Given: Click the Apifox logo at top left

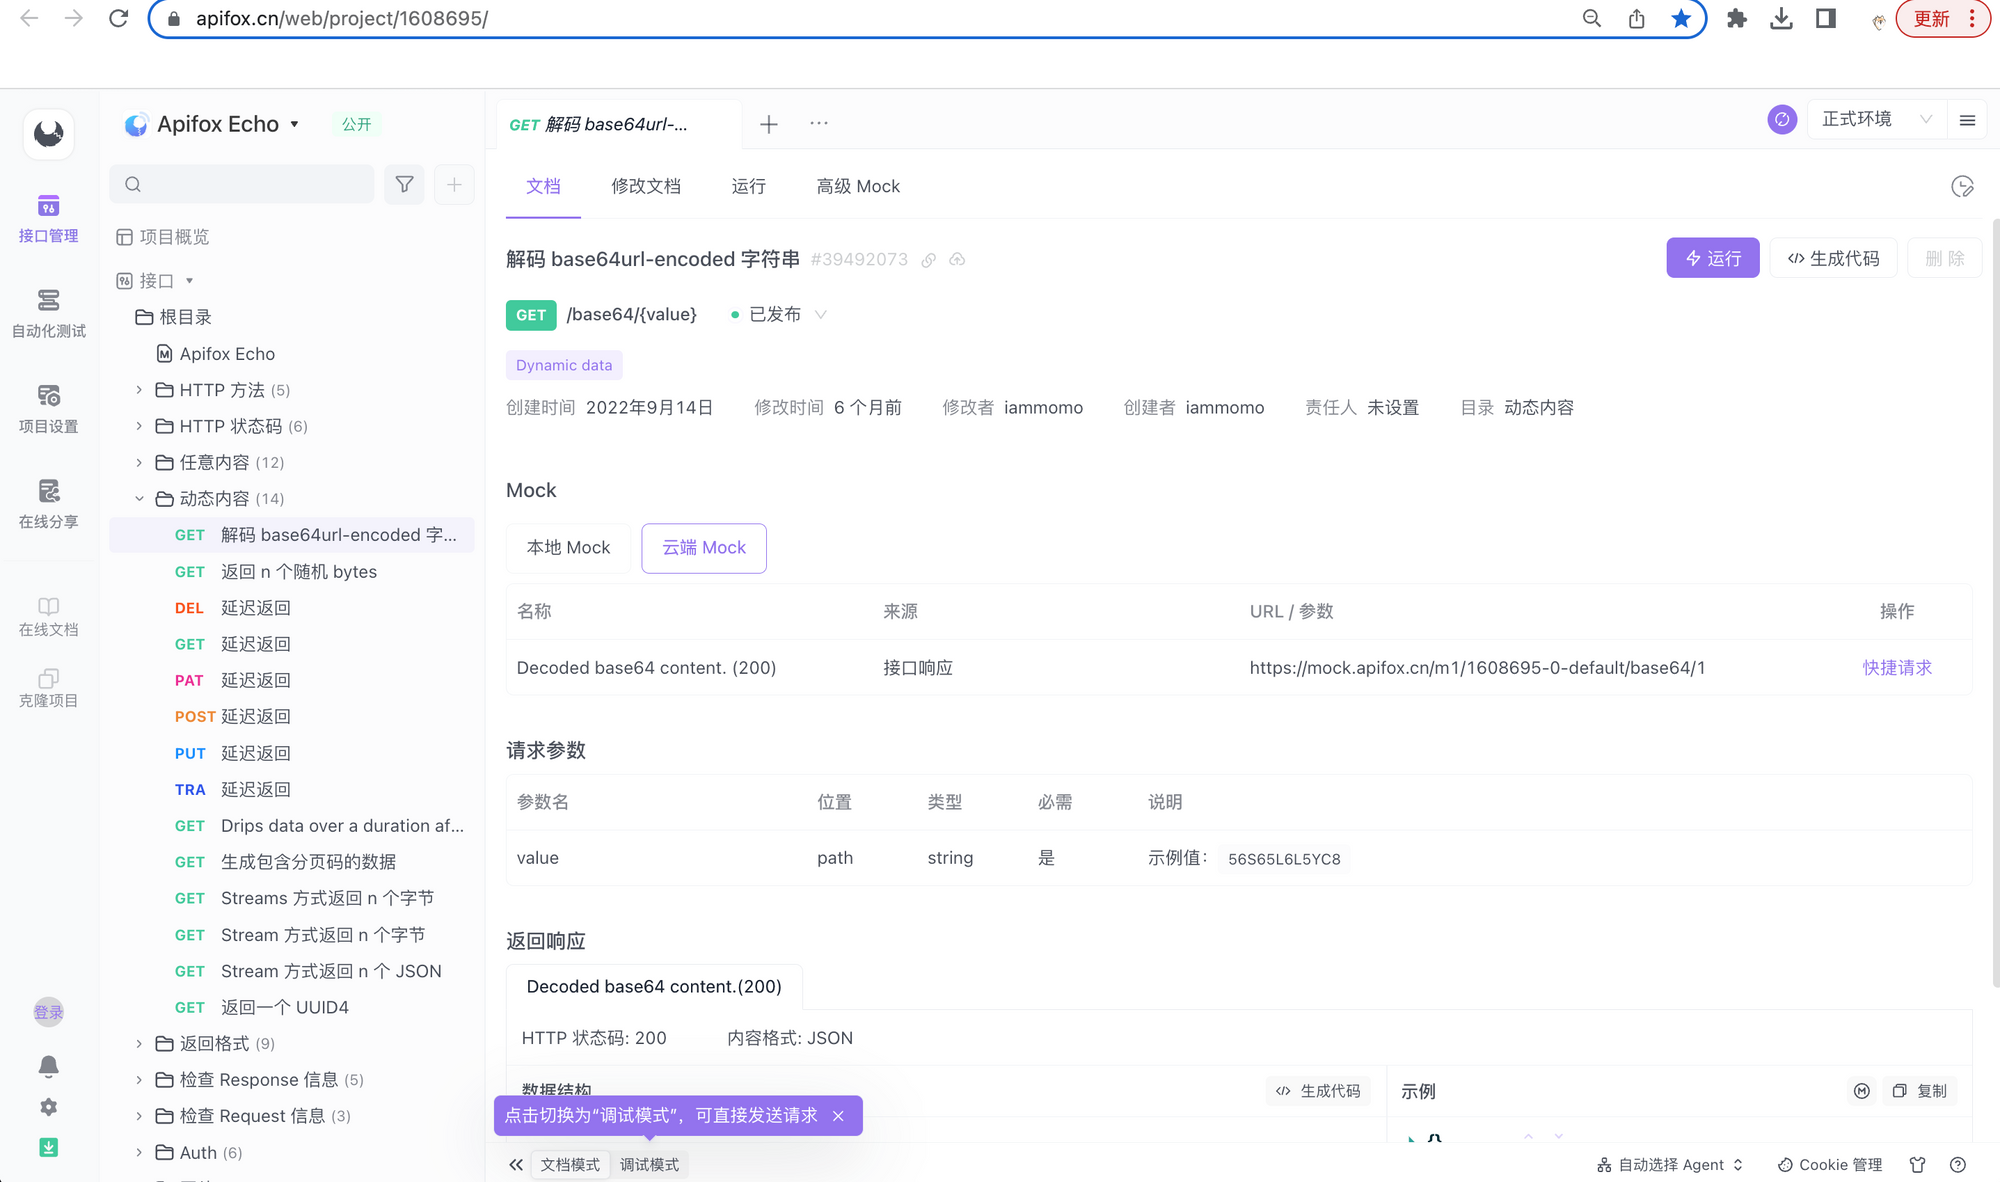Looking at the screenshot, I should [48, 133].
